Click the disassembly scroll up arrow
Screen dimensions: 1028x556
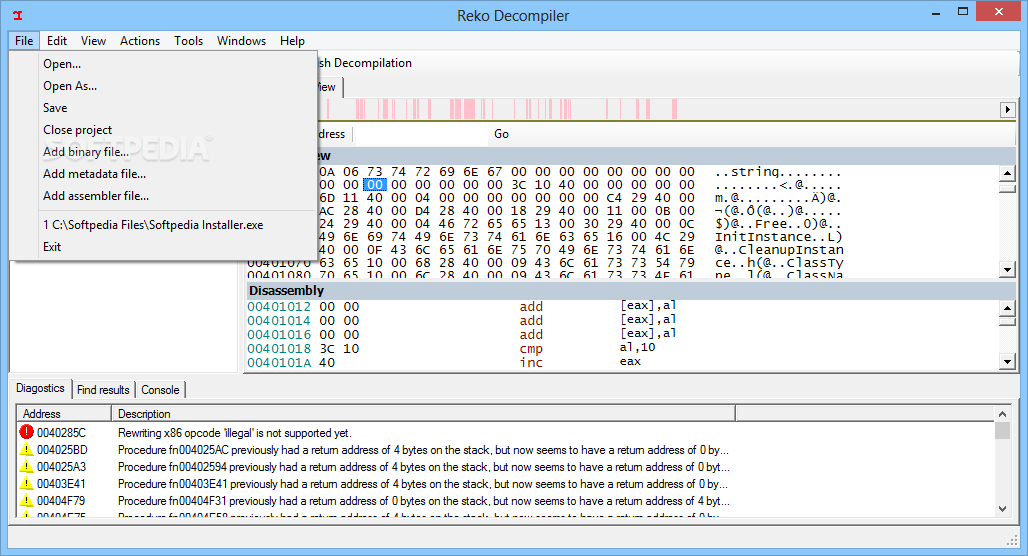tap(1008, 308)
